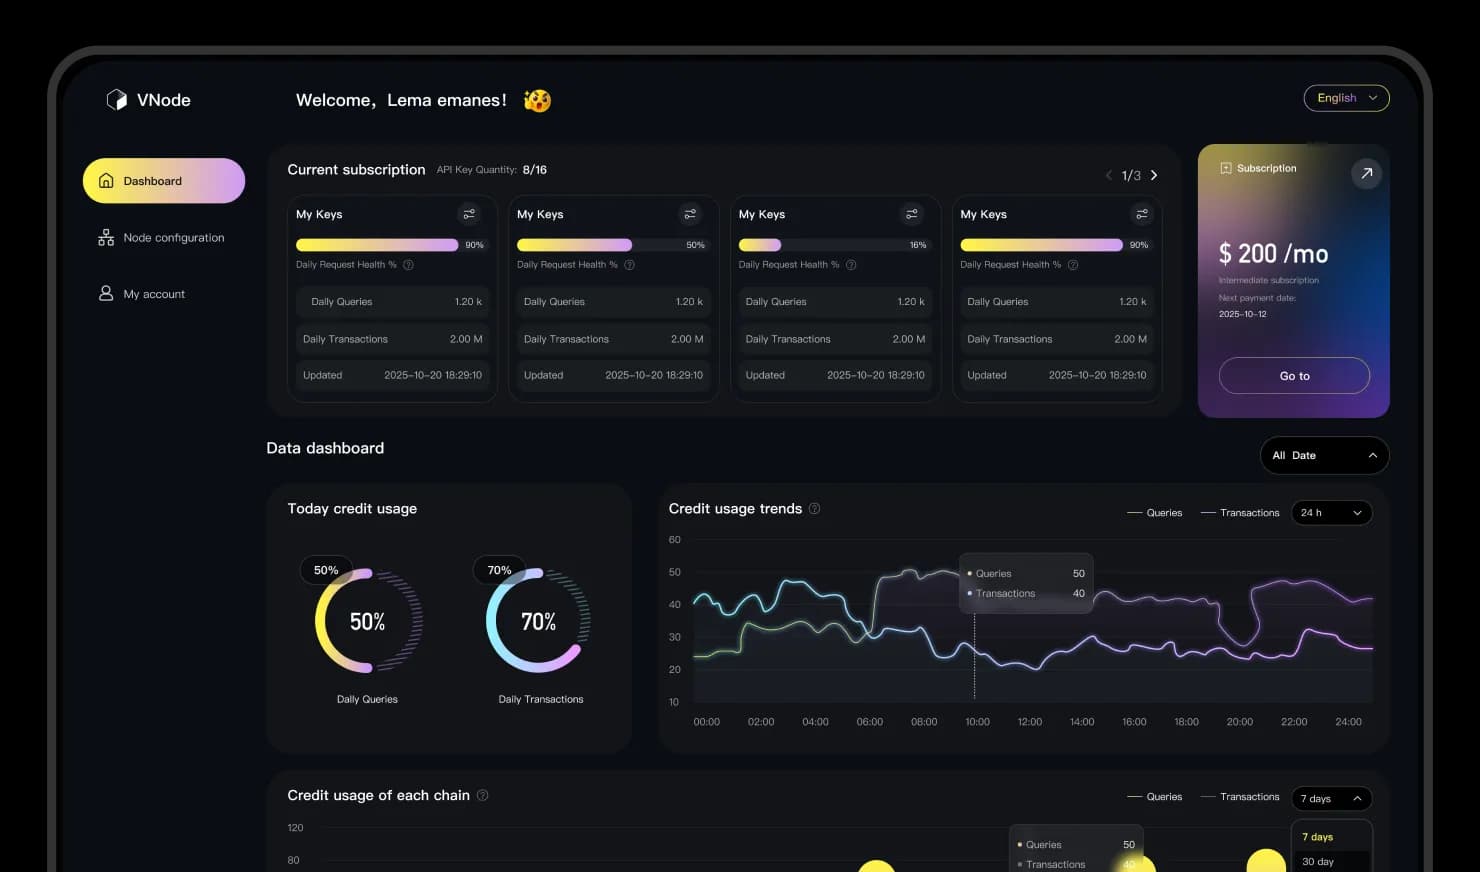Screen dimensions: 1480x872
Task: Click the next page arrow for subscriptions
Action: point(1154,175)
